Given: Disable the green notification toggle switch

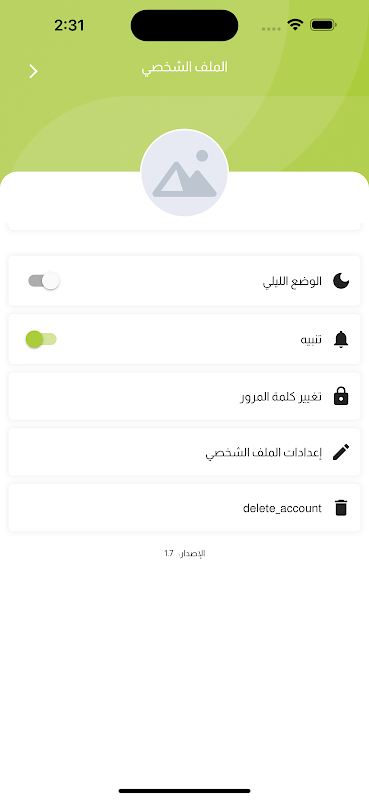Looking at the screenshot, I should 41,339.
